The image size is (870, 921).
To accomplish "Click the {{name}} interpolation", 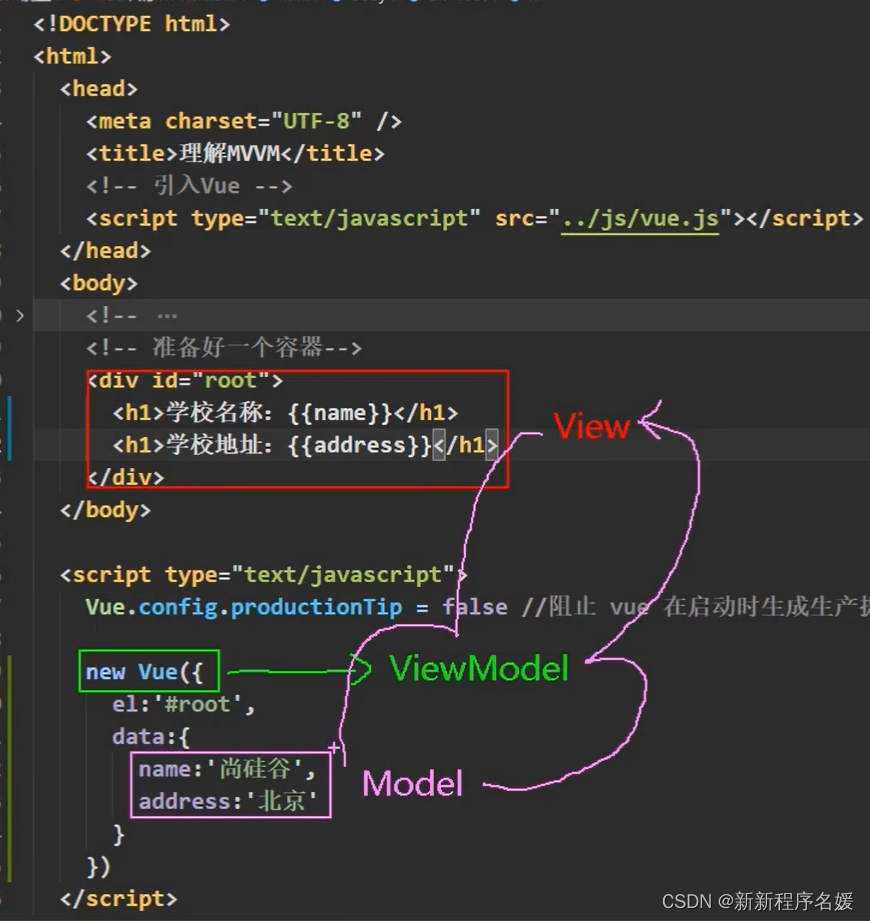I will click(340, 413).
